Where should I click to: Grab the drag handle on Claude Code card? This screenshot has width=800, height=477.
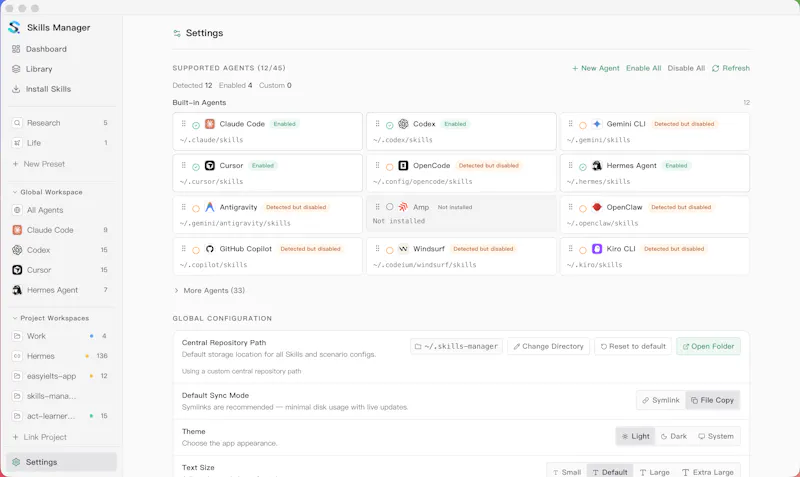[184, 123]
